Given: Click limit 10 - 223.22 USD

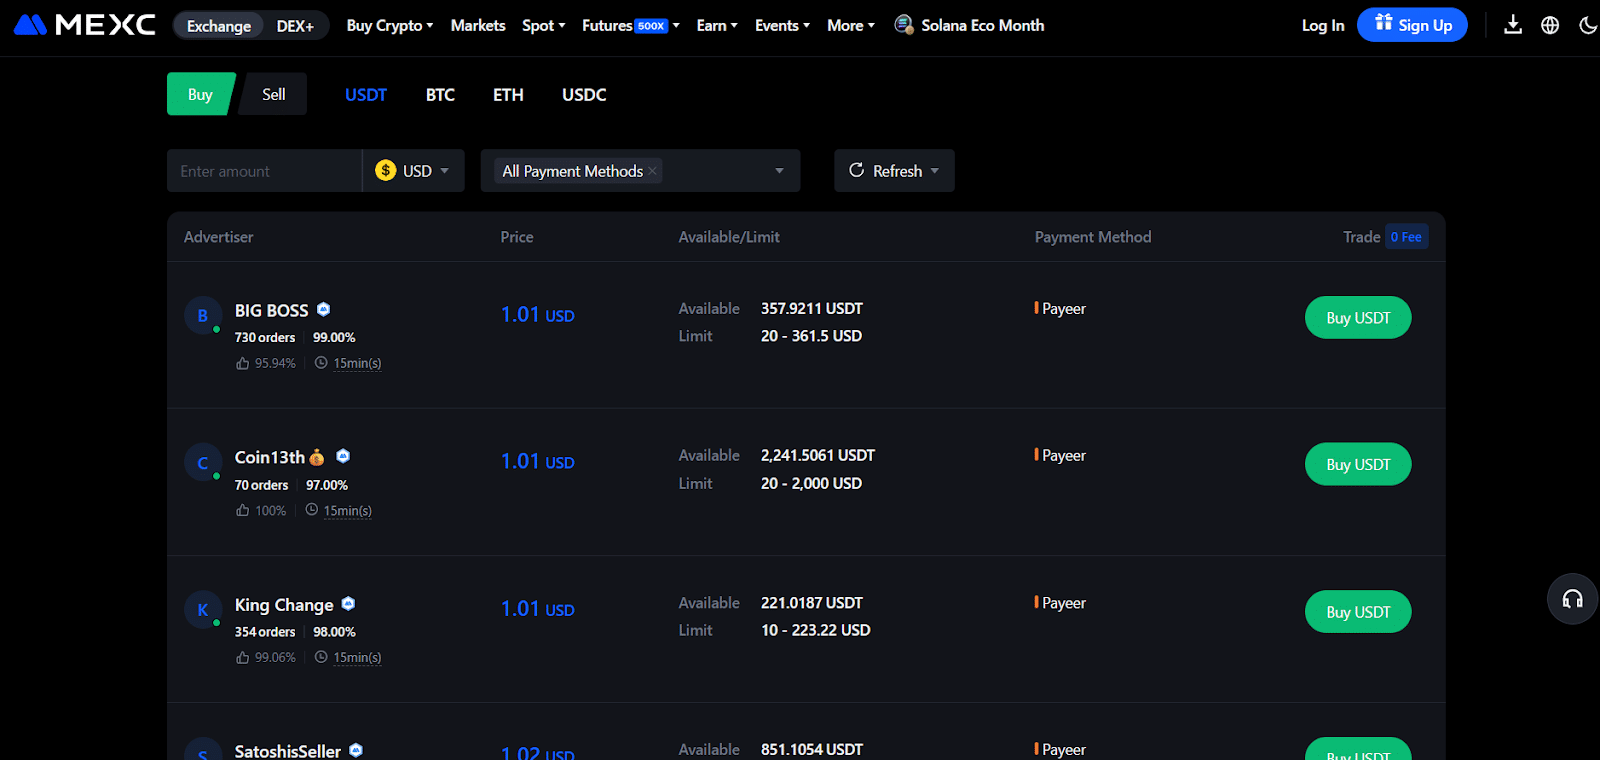Looking at the screenshot, I should coord(815,630).
